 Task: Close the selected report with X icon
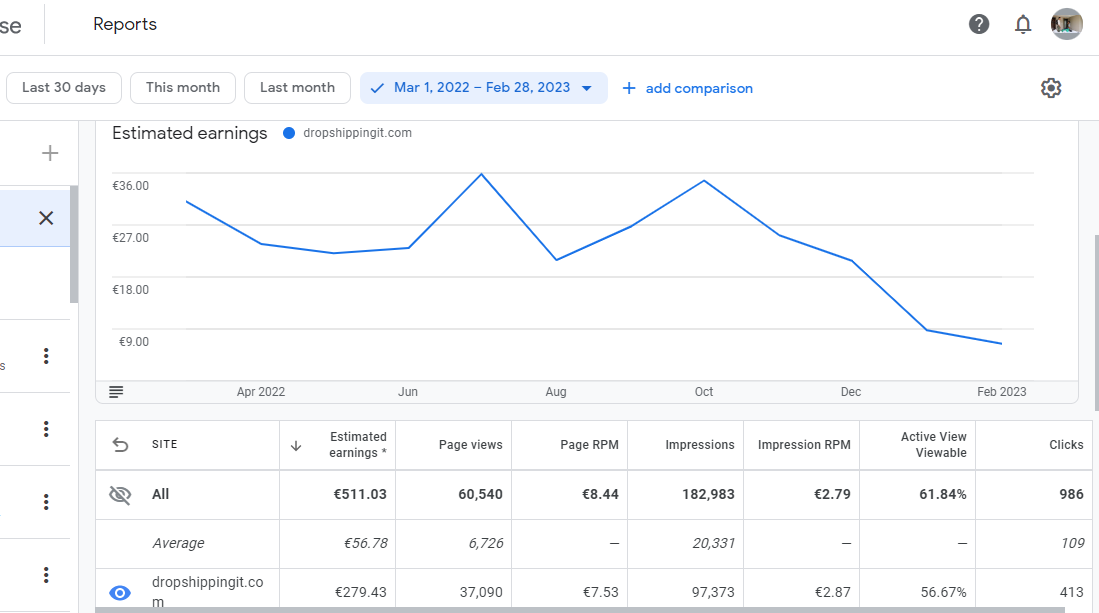tap(46, 218)
